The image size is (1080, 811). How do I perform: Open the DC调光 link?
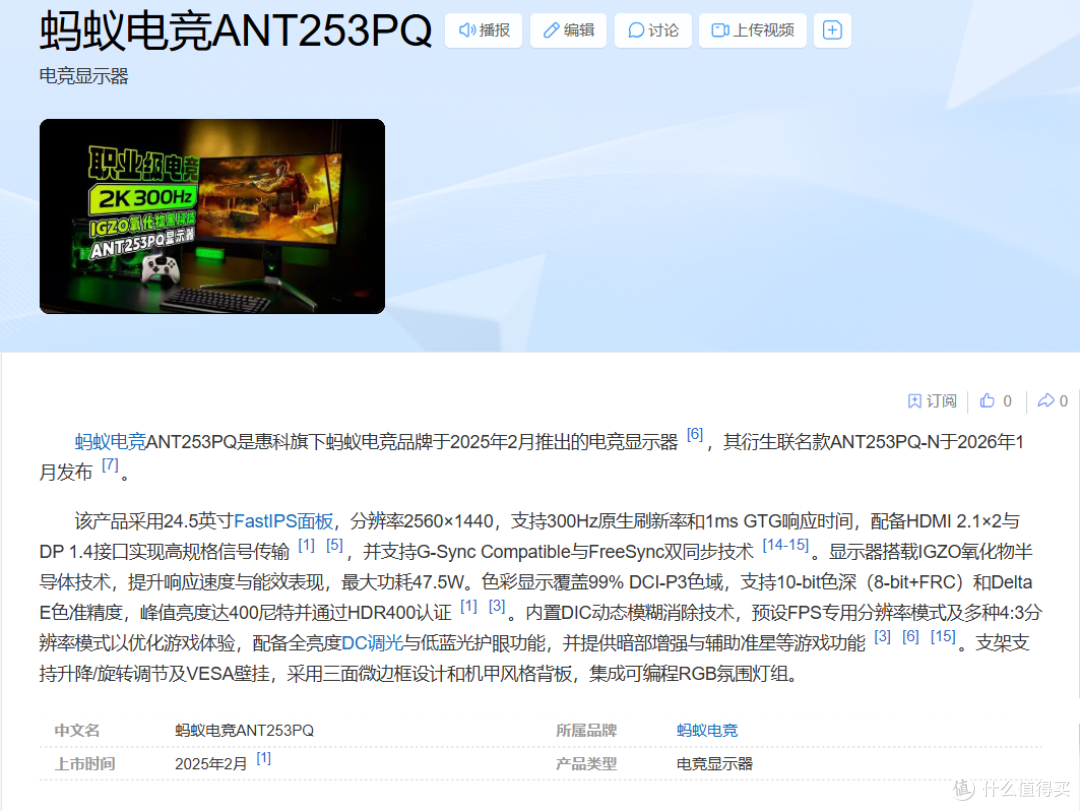(372, 643)
